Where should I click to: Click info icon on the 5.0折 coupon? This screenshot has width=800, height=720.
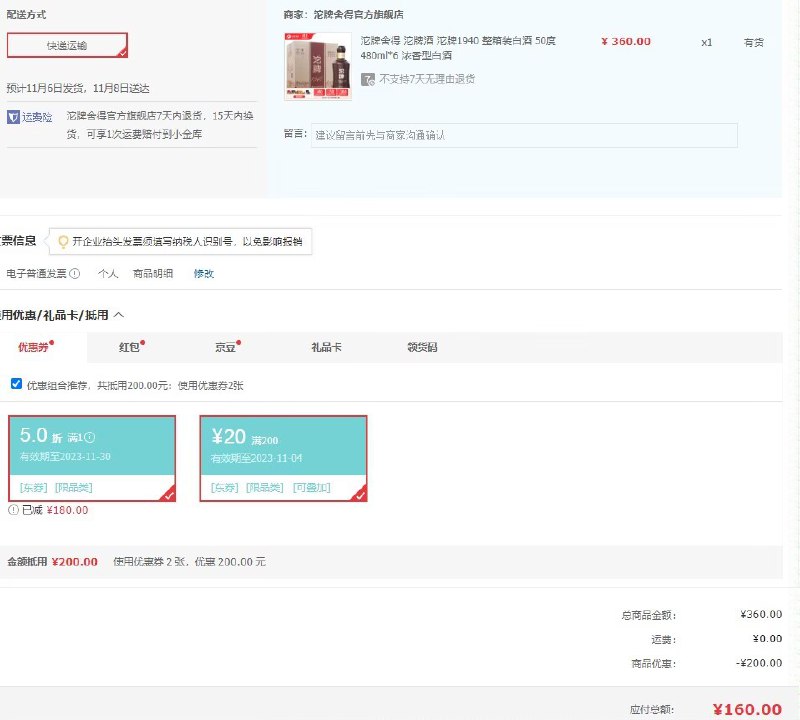tap(90, 437)
